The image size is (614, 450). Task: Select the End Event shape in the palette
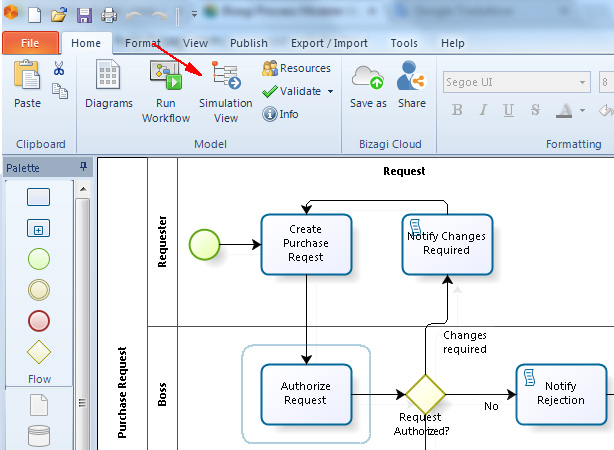click(x=39, y=321)
